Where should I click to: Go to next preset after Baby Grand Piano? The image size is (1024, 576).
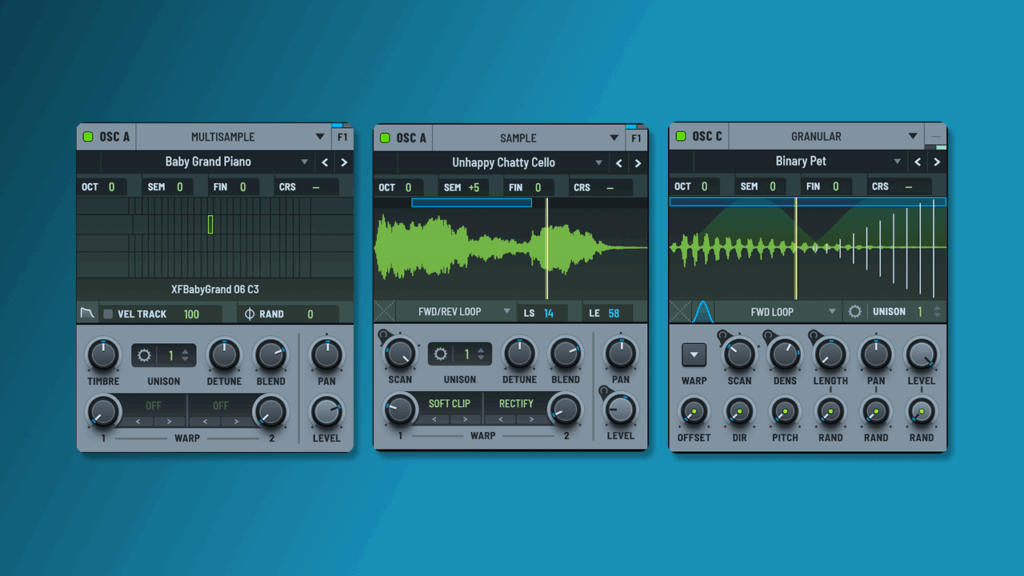344,162
